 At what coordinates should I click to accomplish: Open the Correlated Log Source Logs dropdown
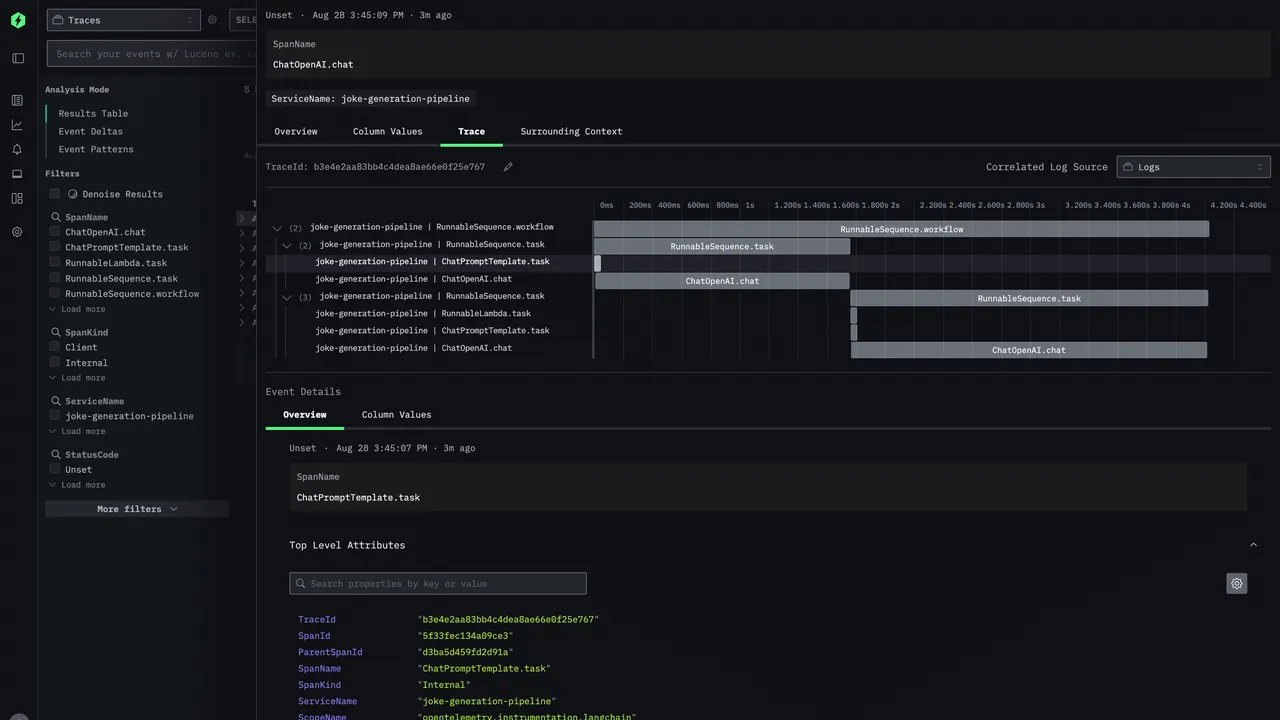pos(1193,167)
